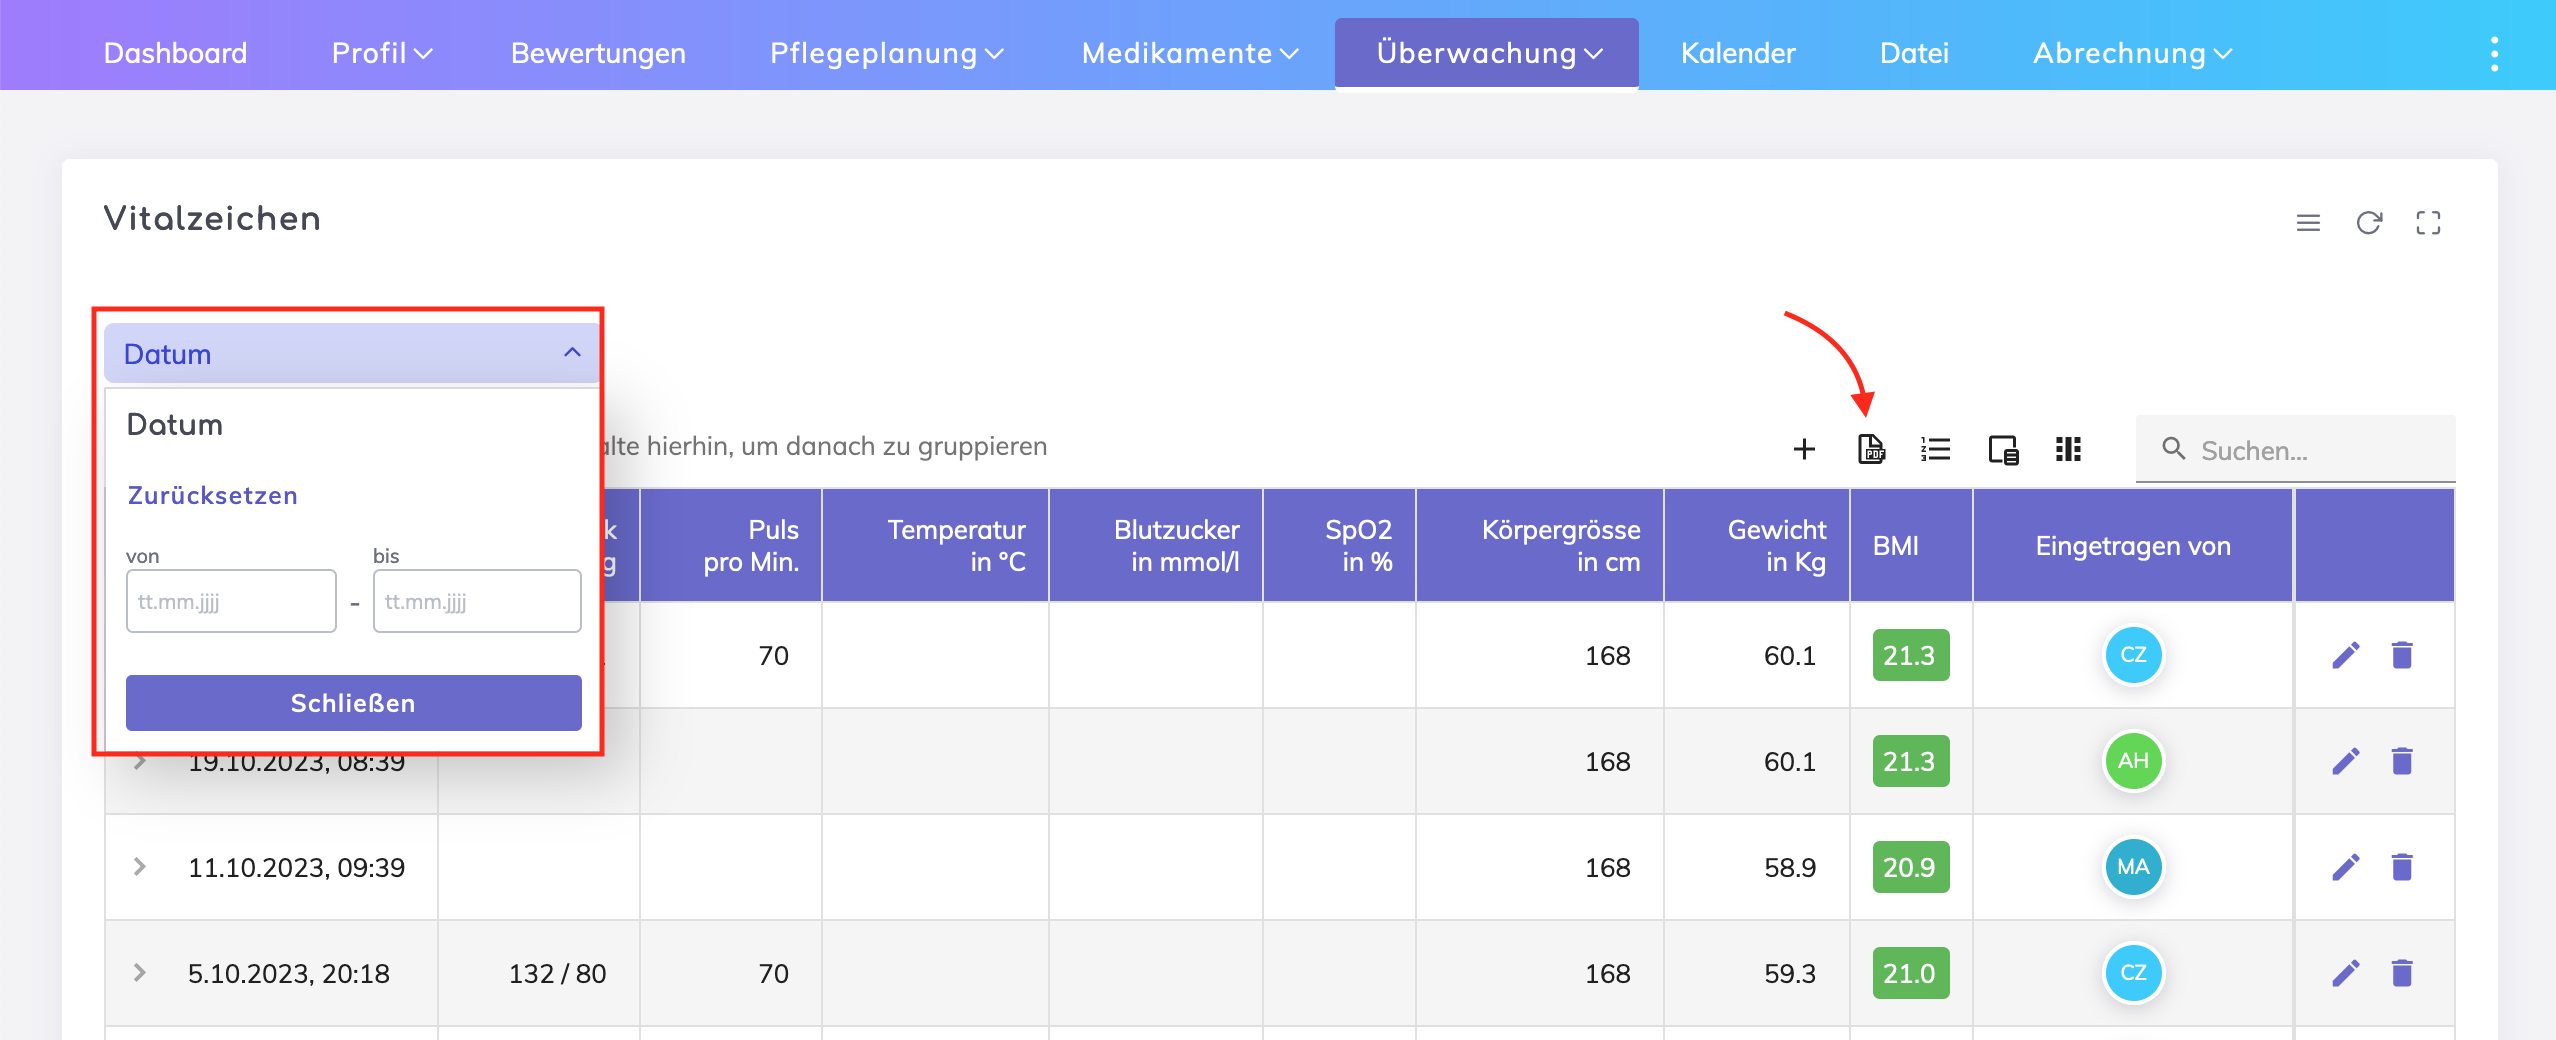This screenshot has height=1040, width=2556.
Task: Open the three-dot overflow menu
Action: (x=2494, y=54)
